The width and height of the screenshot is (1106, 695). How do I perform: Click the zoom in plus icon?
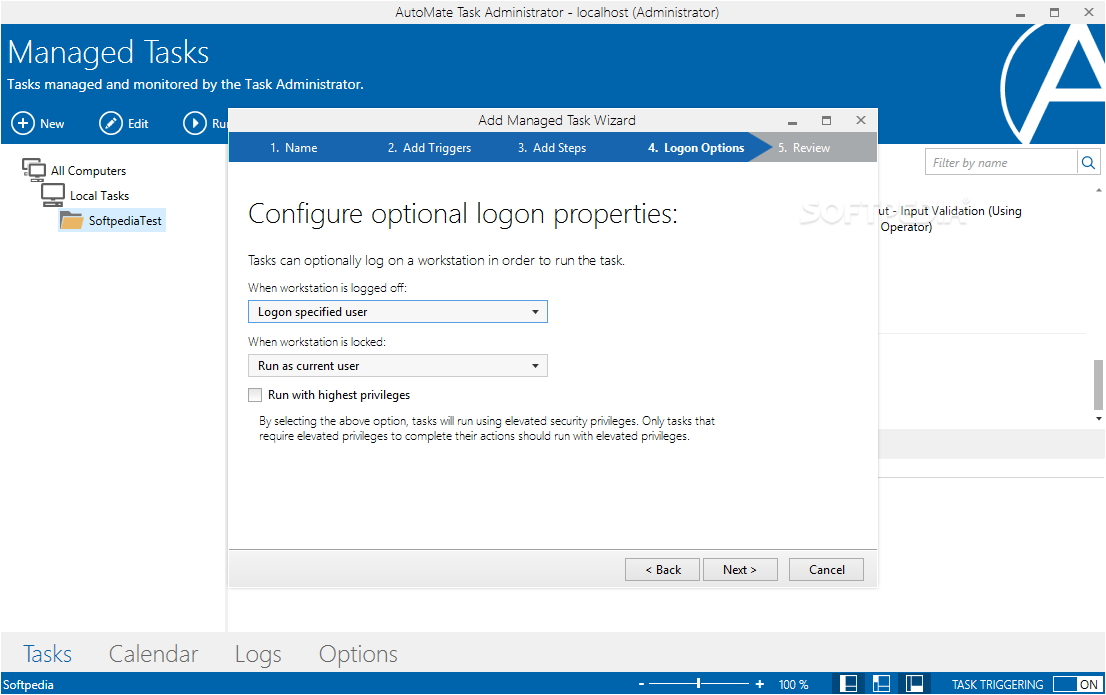pos(760,684)
